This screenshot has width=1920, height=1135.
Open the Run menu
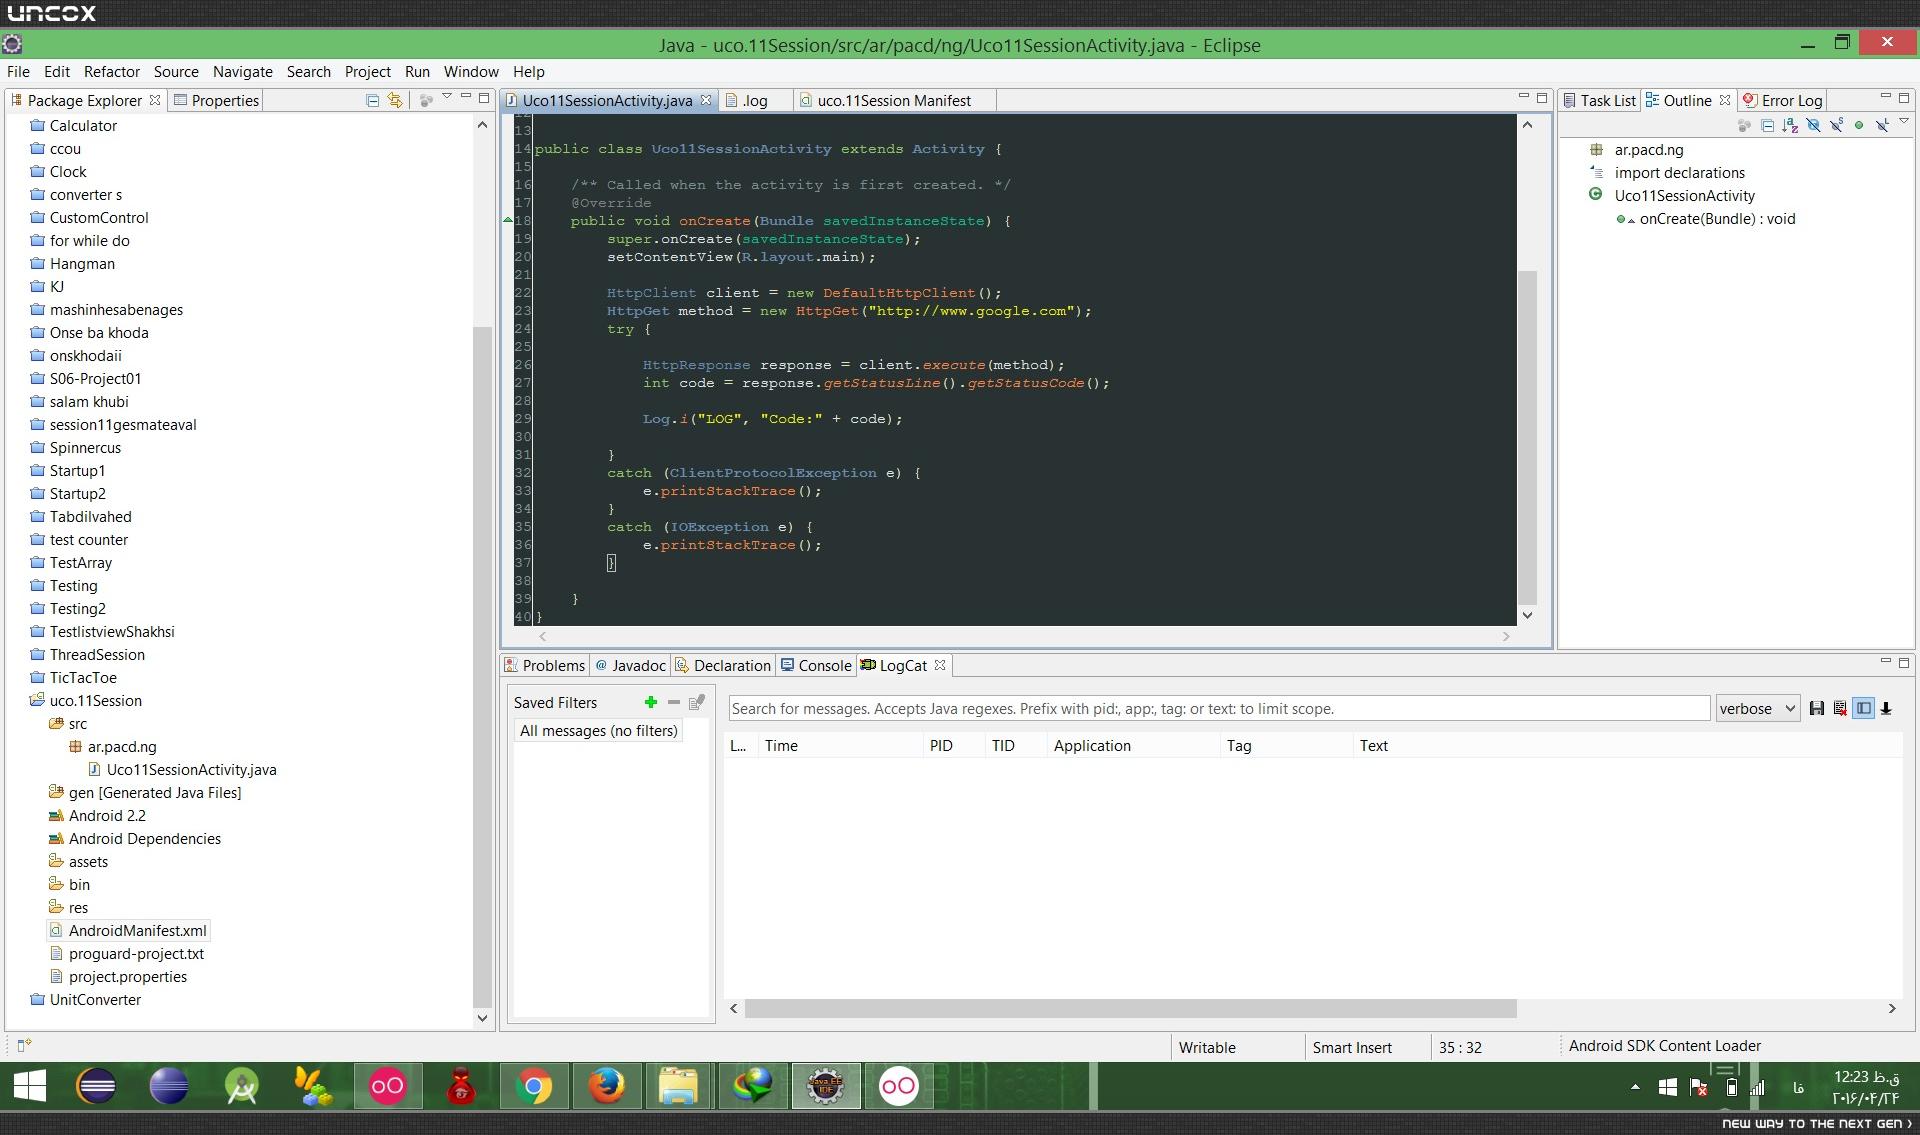point(417,72)
